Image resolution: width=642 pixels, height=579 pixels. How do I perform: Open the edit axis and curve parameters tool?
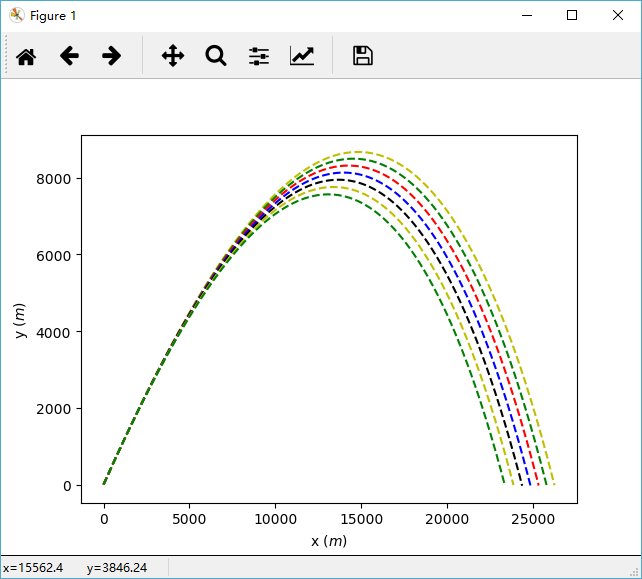pos(302,56)
